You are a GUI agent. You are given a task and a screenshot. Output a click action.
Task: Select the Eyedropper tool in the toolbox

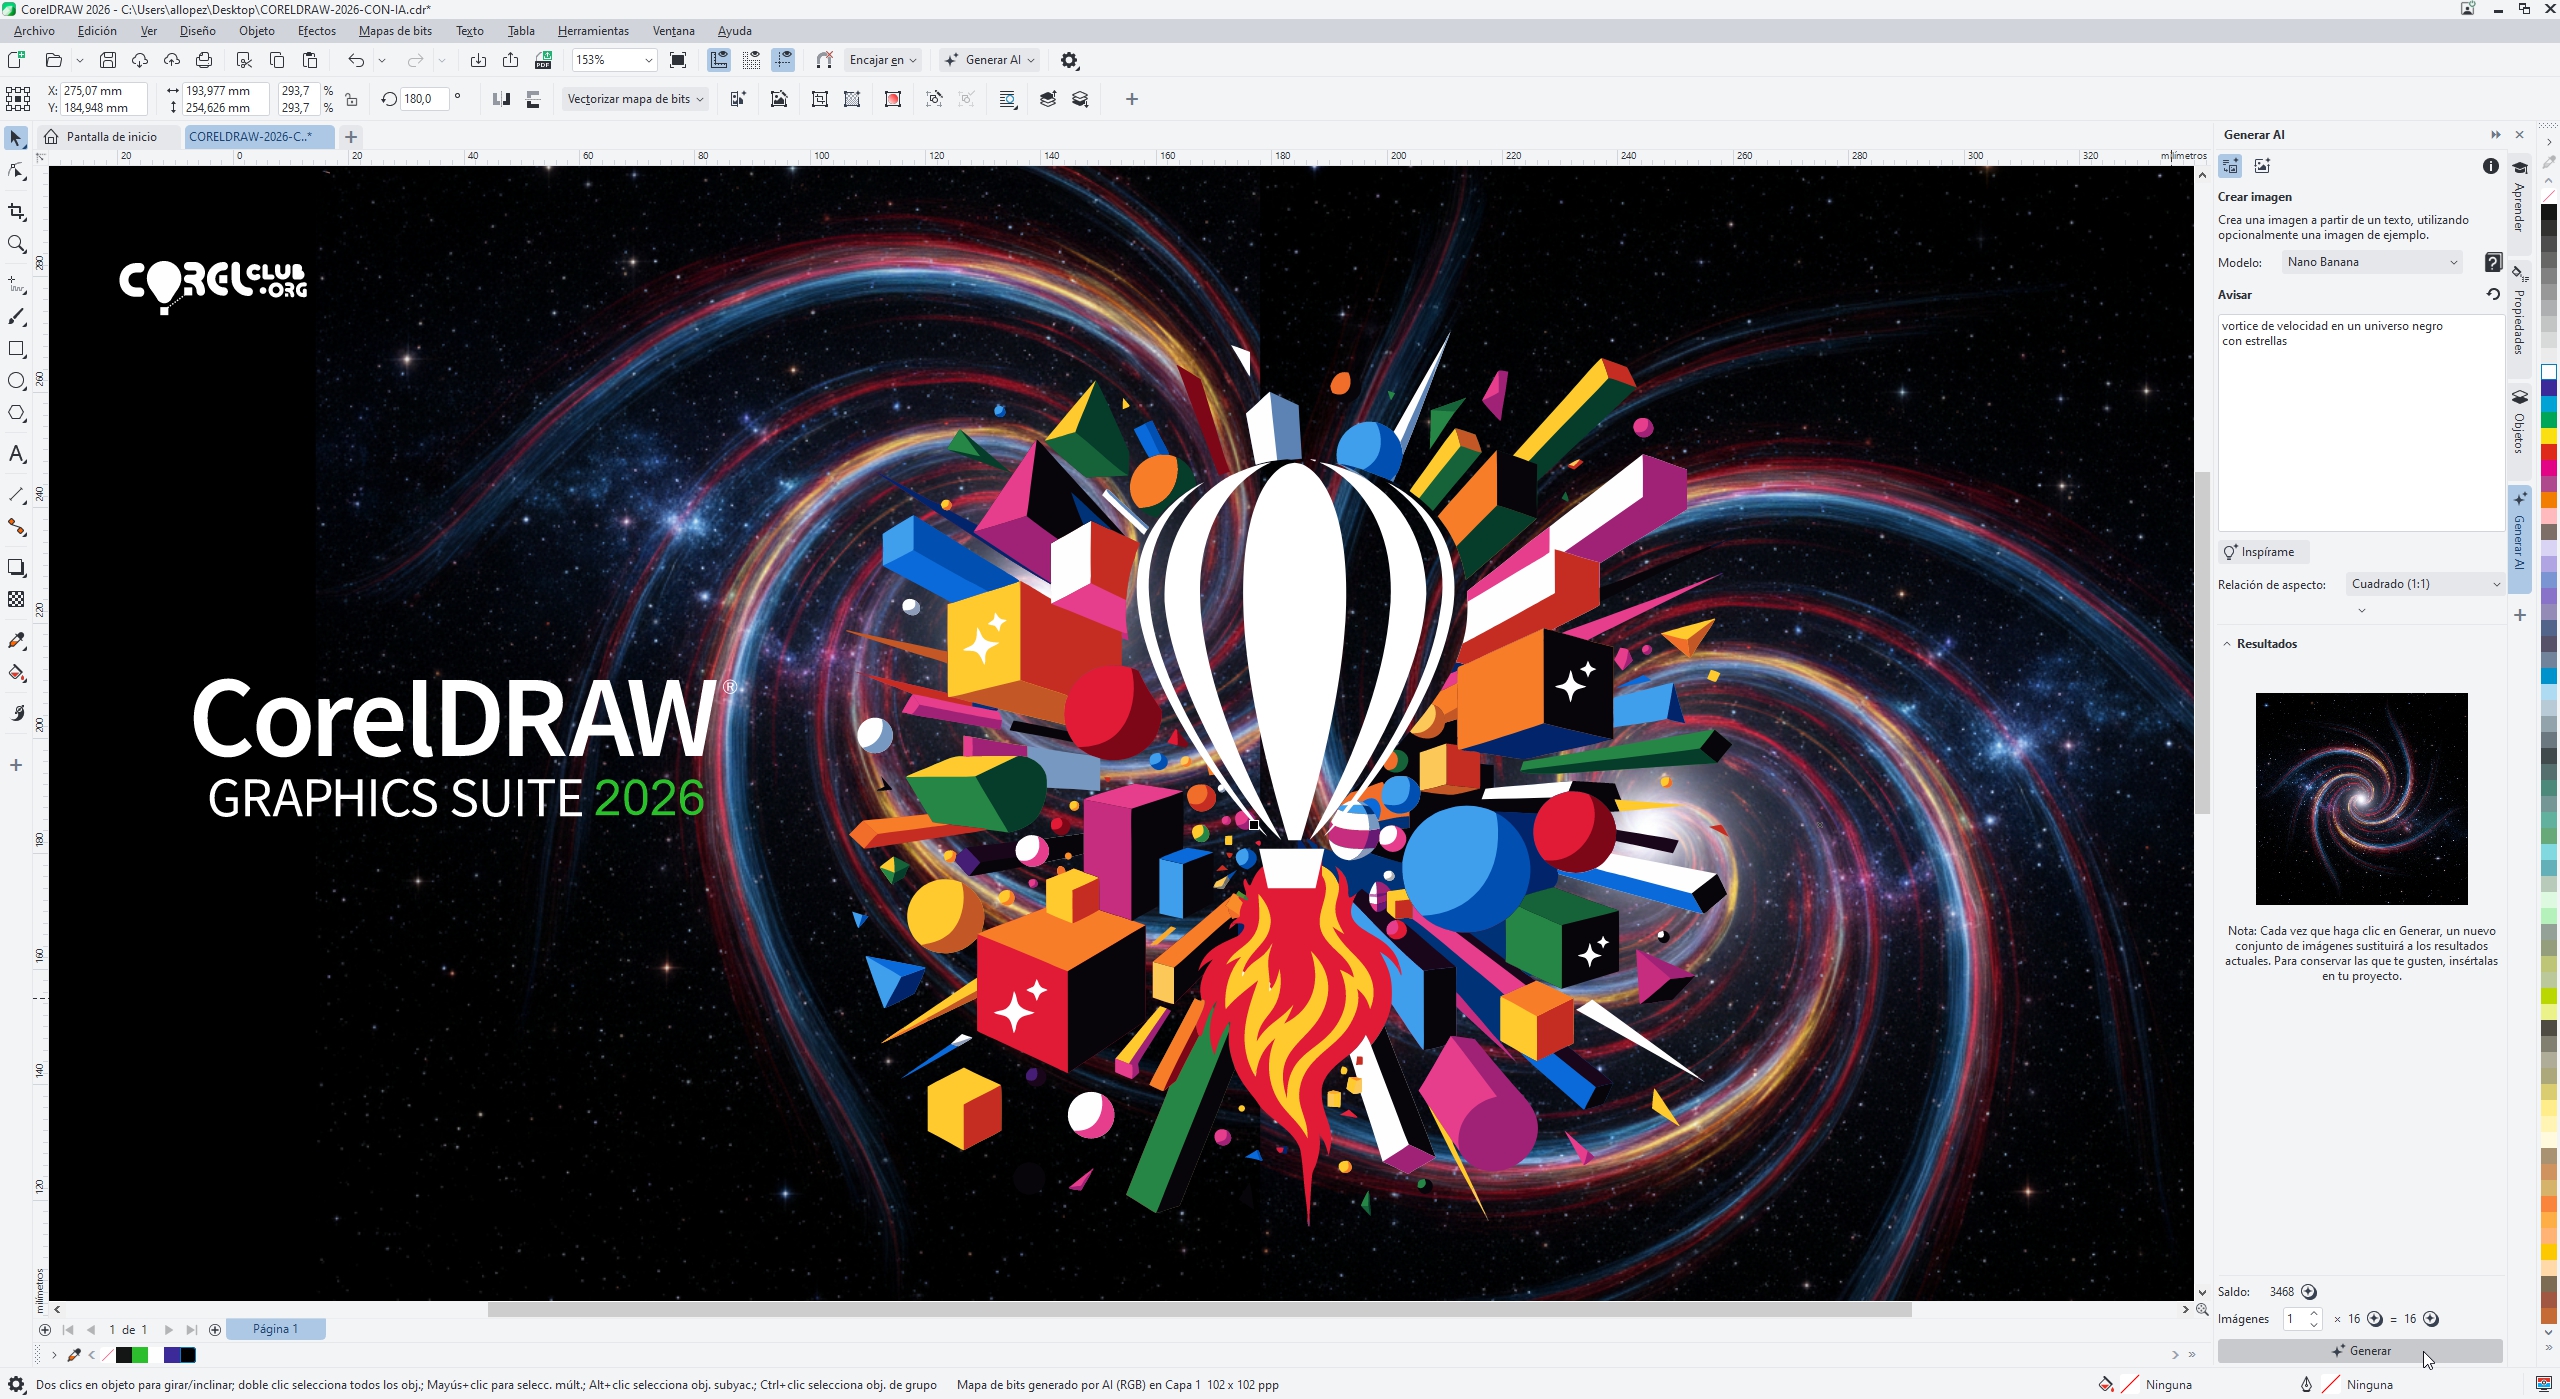[x=16, y=641]
